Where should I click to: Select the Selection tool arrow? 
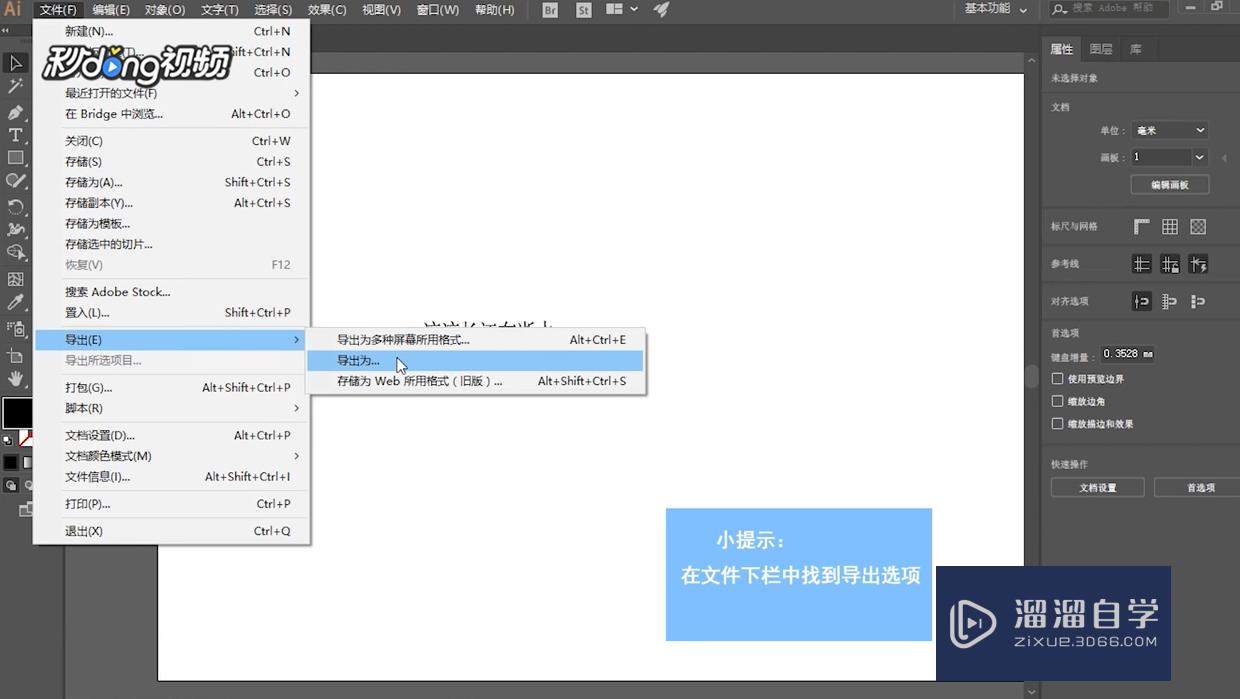[14, 62]
